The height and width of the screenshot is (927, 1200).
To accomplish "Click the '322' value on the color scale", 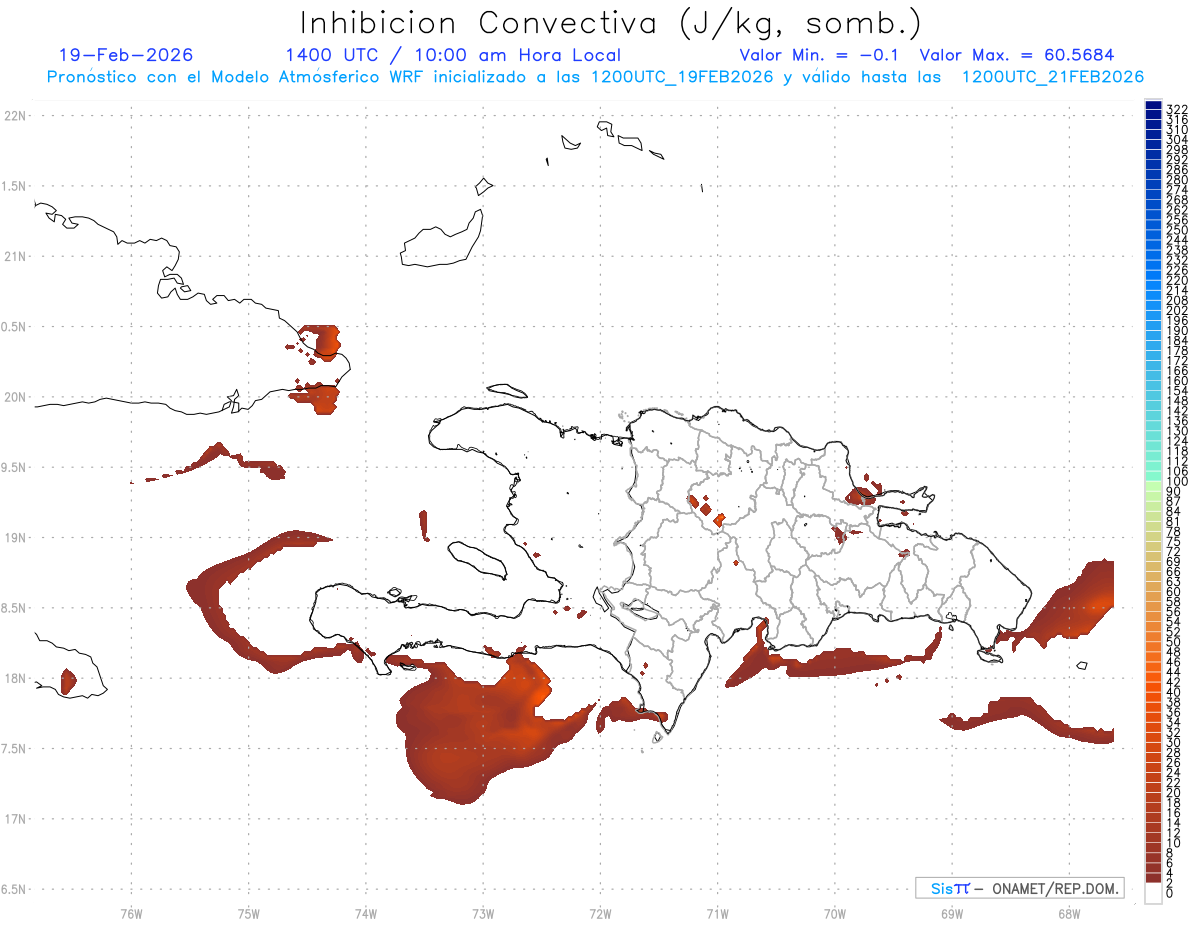I will [x=1177, y=109].
